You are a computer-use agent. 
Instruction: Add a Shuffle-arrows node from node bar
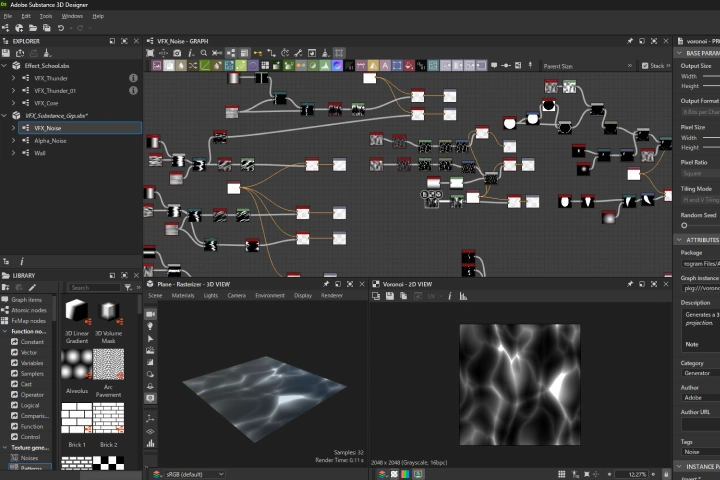pos(193,66)
